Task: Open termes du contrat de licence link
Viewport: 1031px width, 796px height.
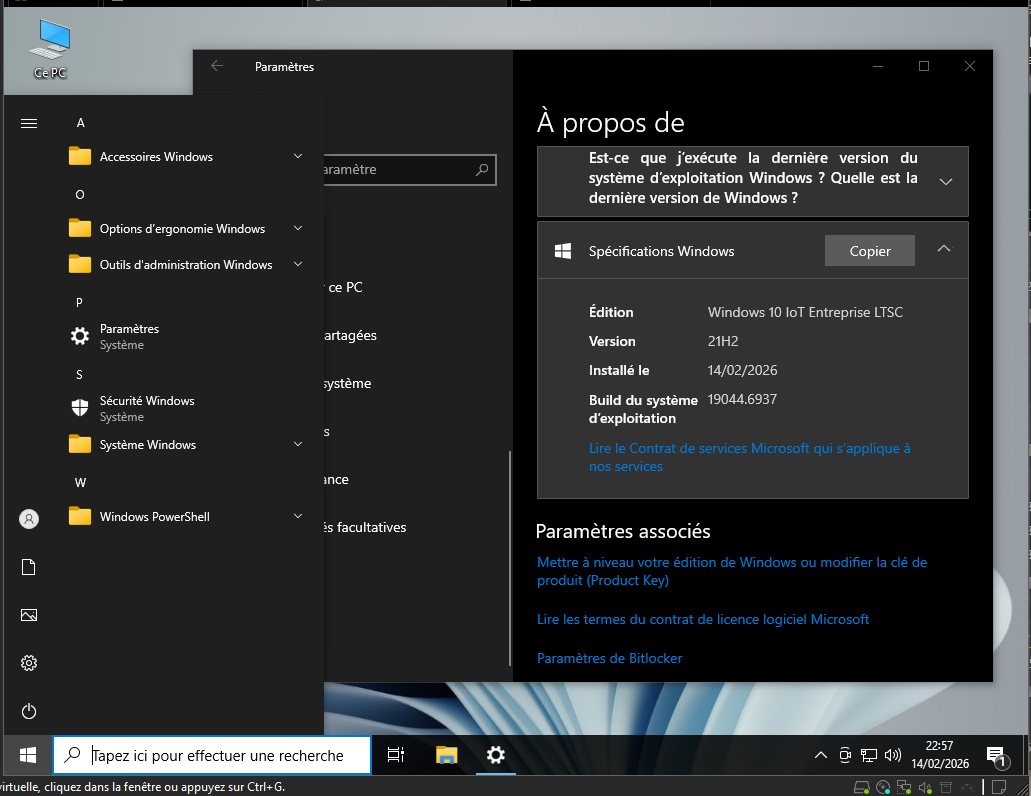Action: (x=703, y=619)
